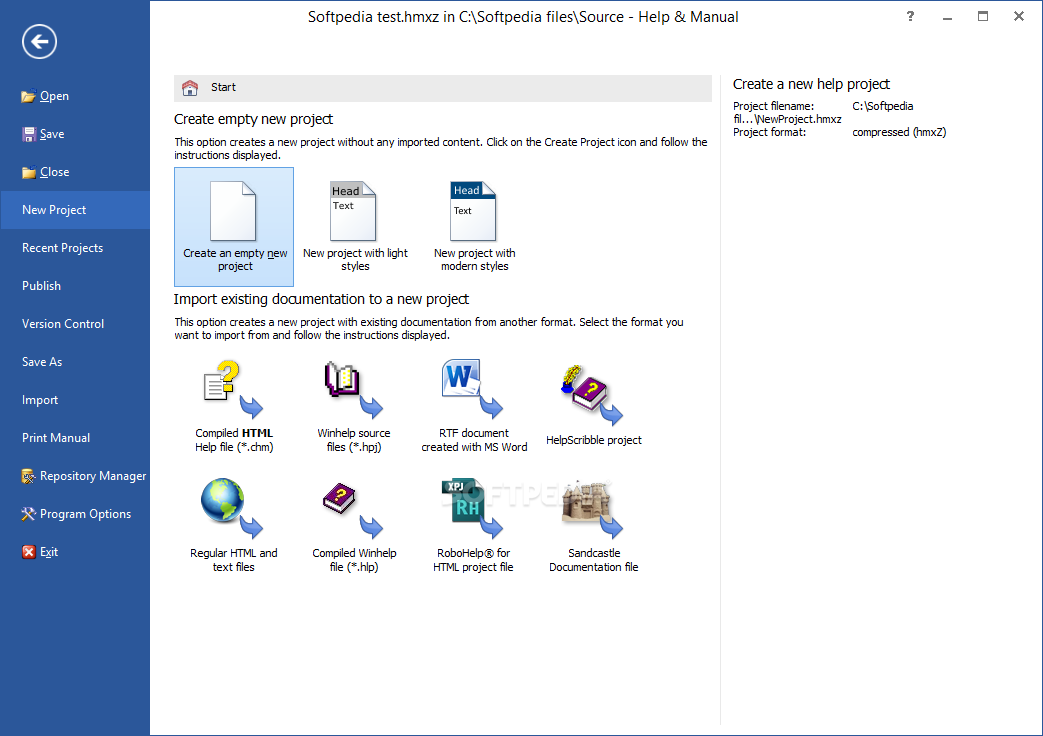The width and height of the screenshot is (1043, 736).
Task: Click 'Winhelp source files (*.hpj)' caption
Action: pyautogui.click(x=354, y=440)
